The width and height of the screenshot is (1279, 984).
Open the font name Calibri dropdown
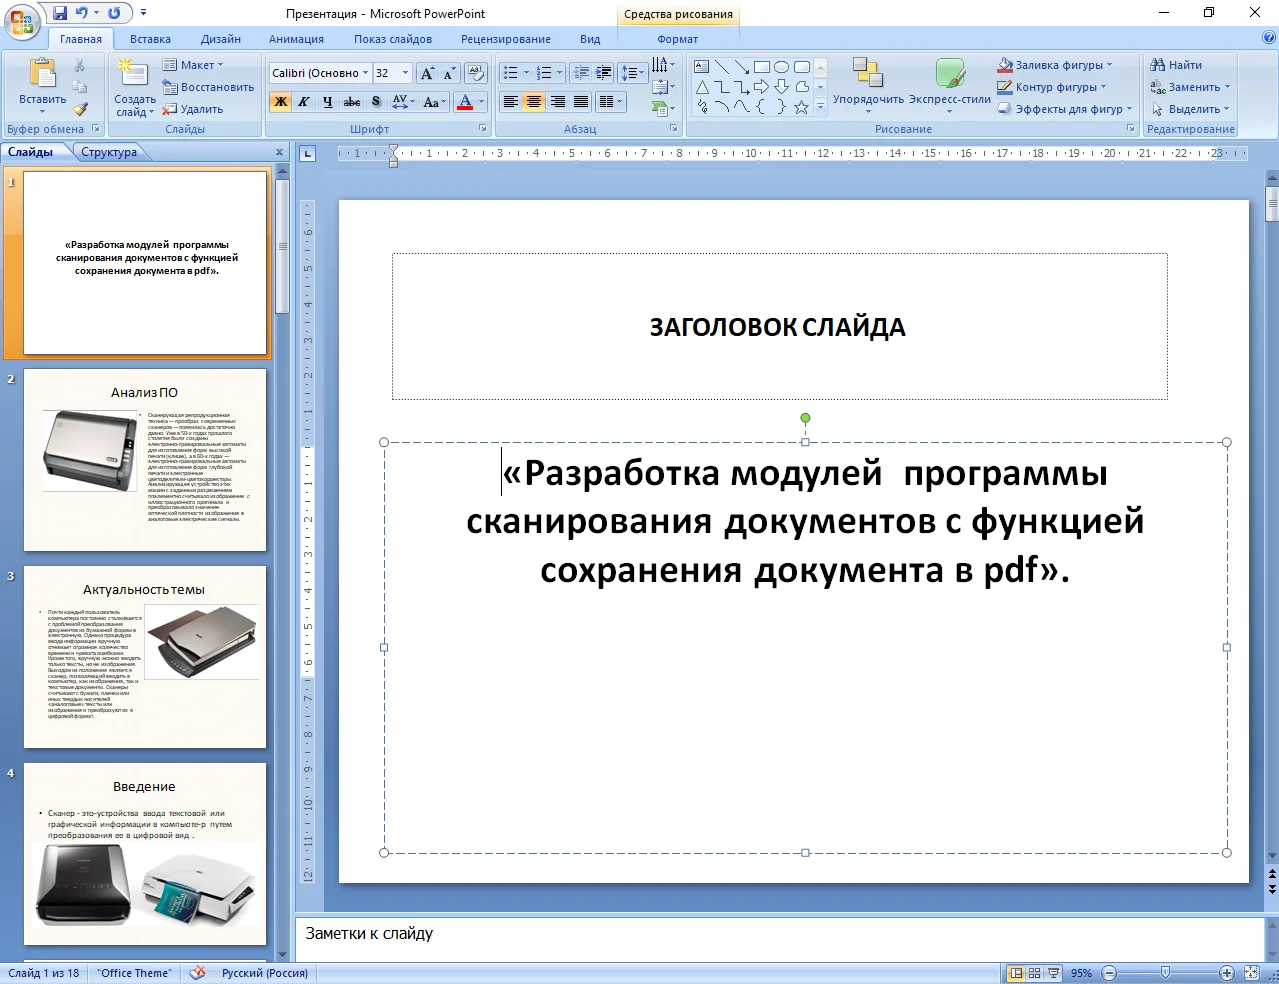click(x=366, y=73)
